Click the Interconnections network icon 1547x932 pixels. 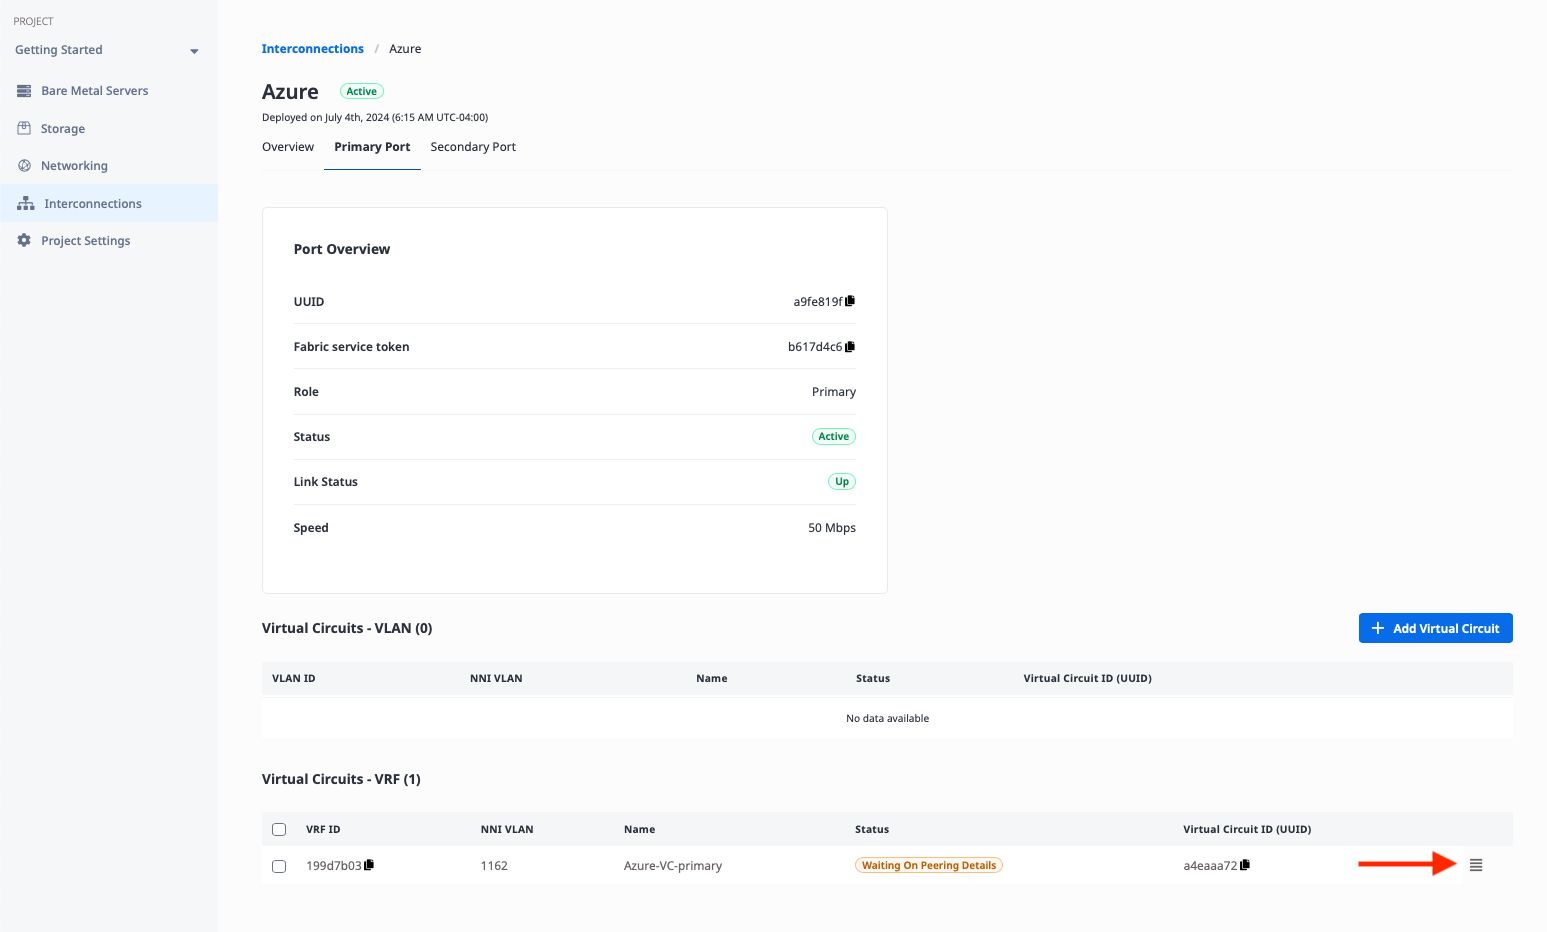point(26,203)
